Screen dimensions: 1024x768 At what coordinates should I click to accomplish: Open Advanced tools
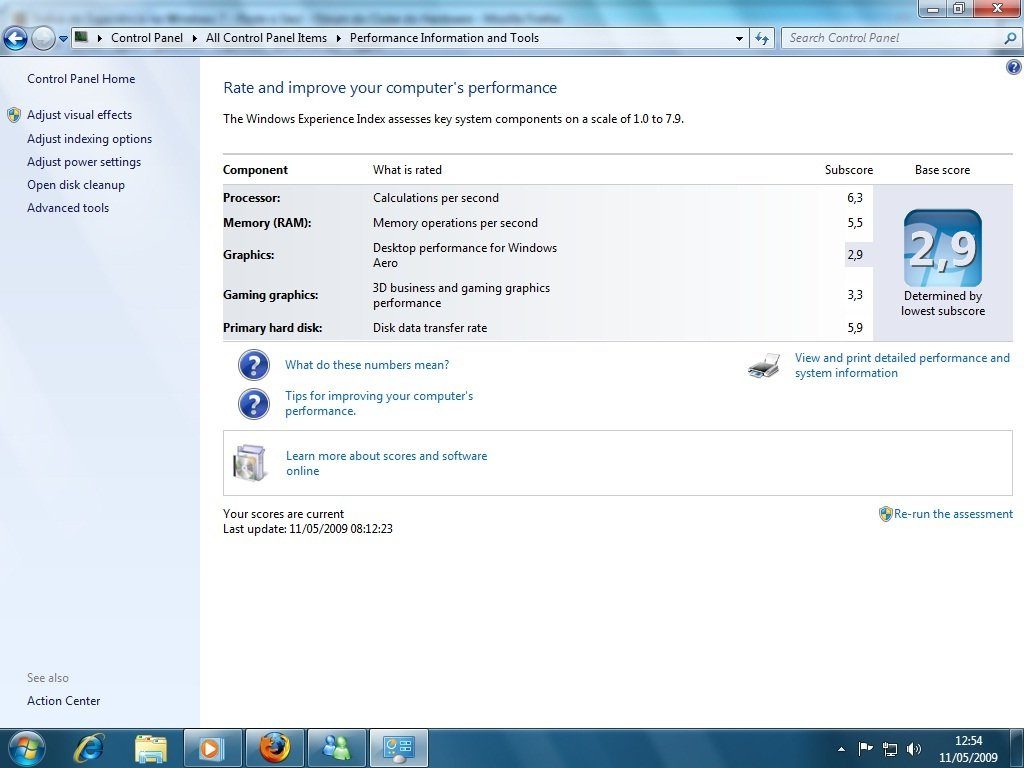click(x=68, y=208)
